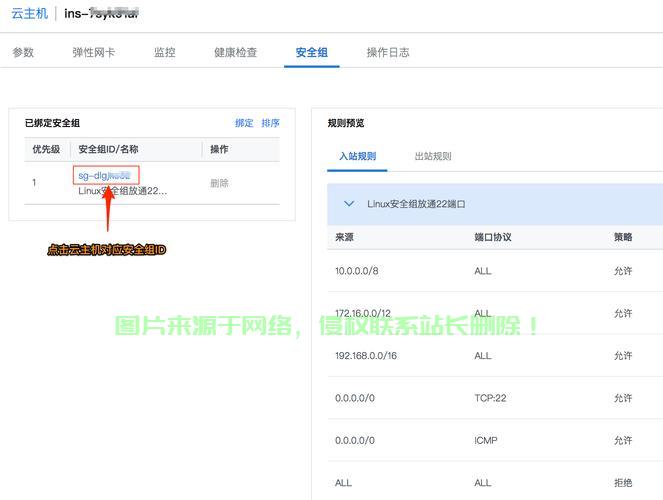Click the 规则预览 panel title

pyautogui.click(x=346, y=123)
